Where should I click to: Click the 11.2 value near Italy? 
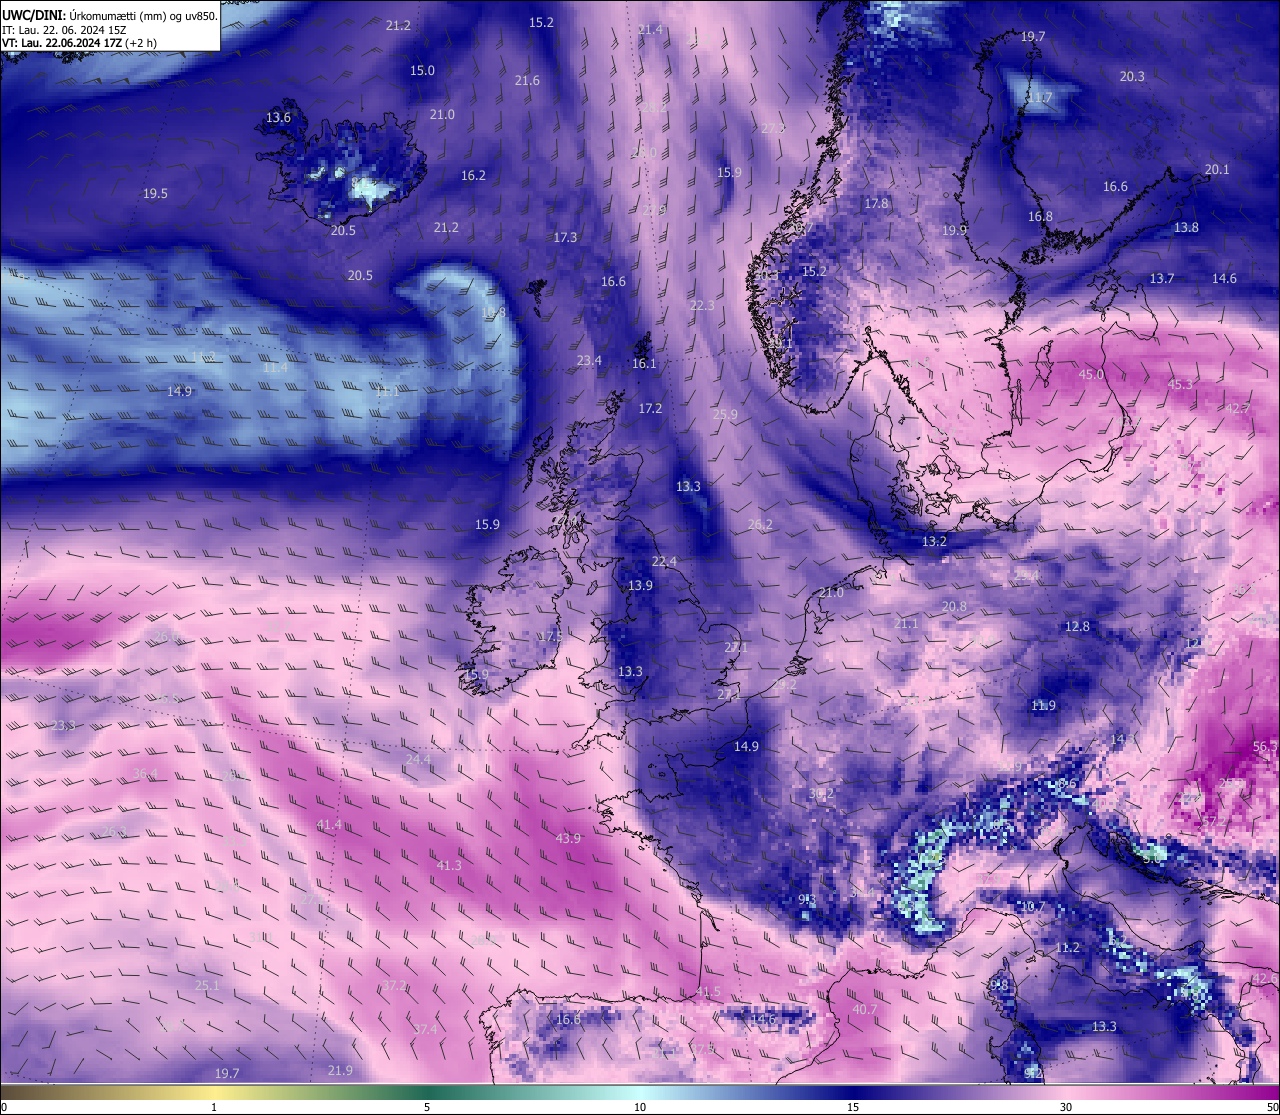point(1067,948)
